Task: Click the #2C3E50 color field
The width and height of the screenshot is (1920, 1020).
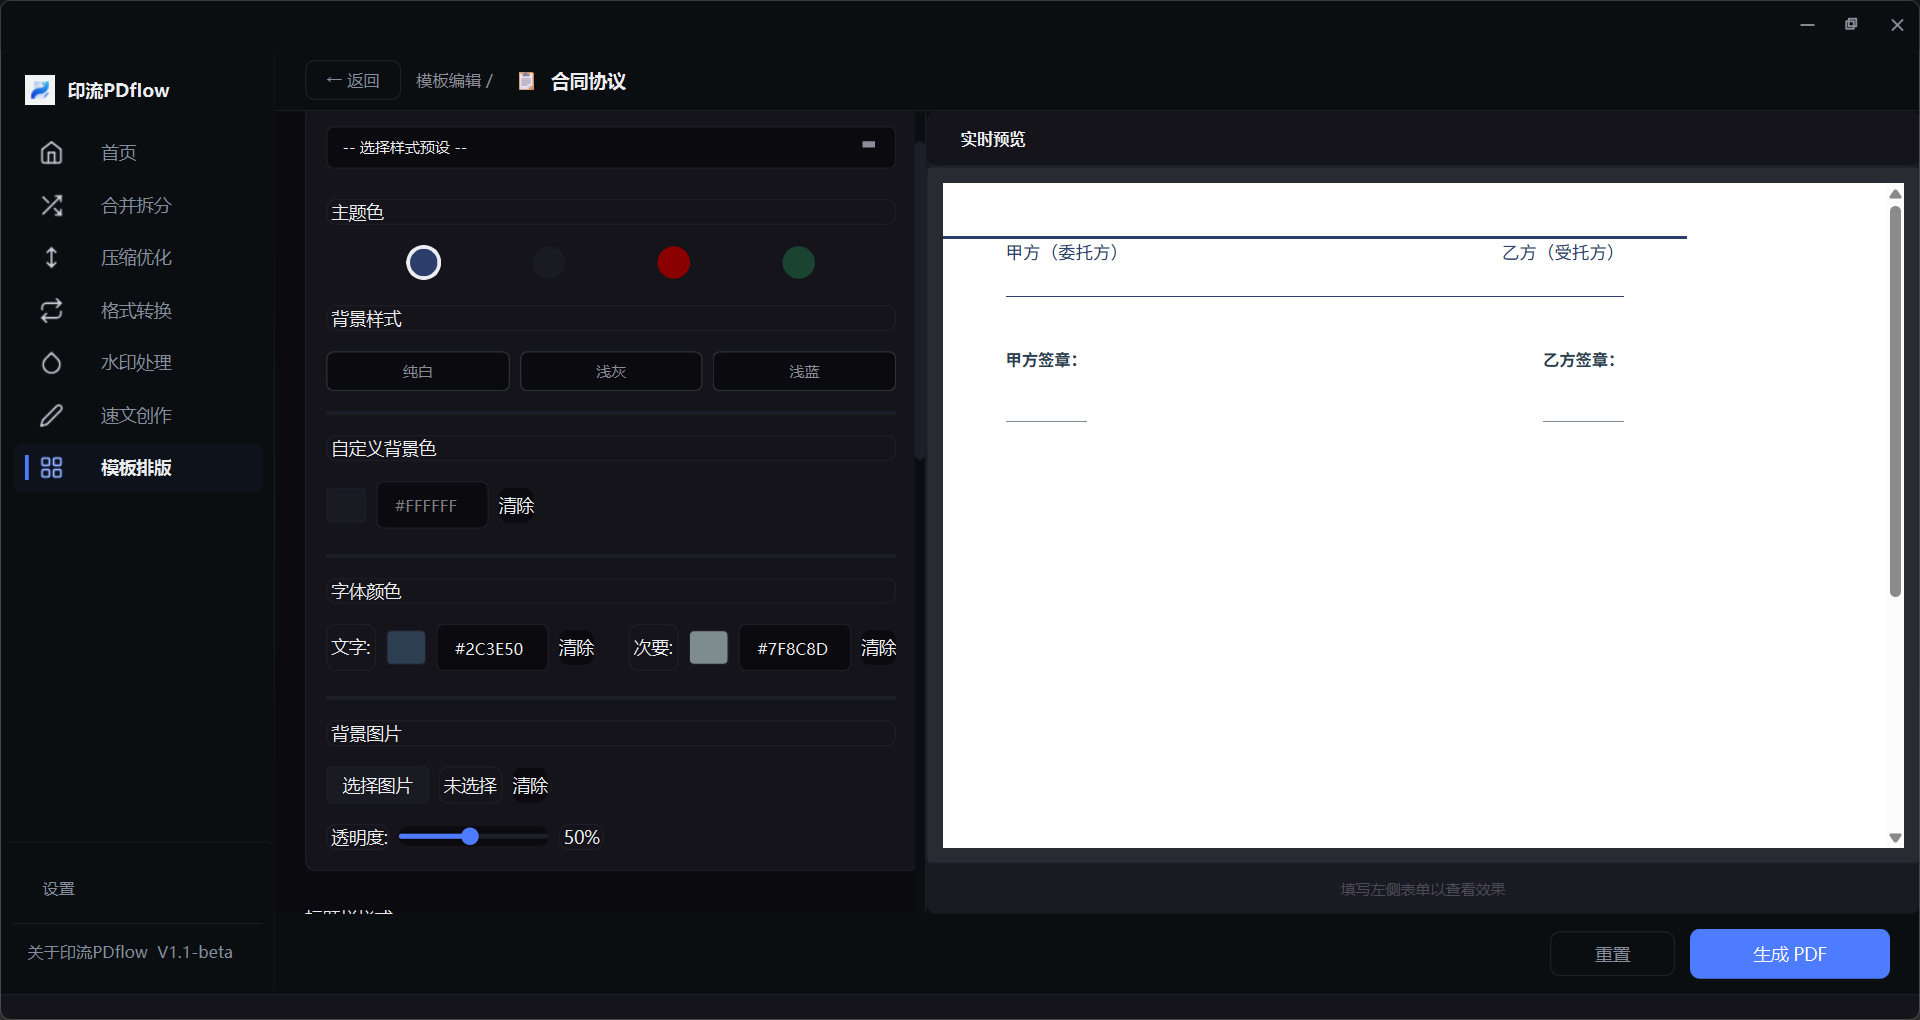Action: [x=492, y=648]
